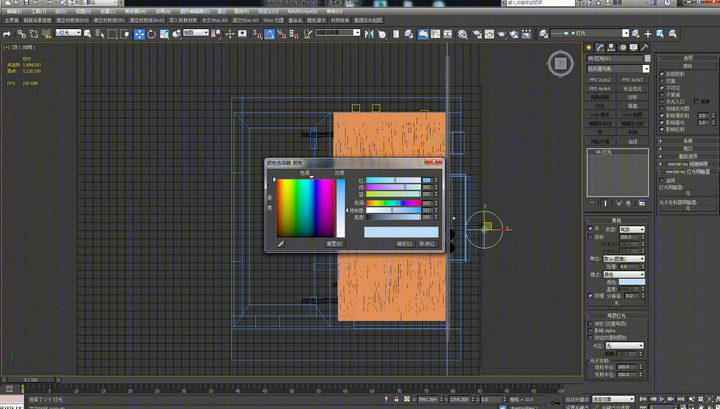Screen dimensions: 720x409
Task: Click the ViewCube in the viewport corner
Action: pyautogui.click(x=560, y=64)
